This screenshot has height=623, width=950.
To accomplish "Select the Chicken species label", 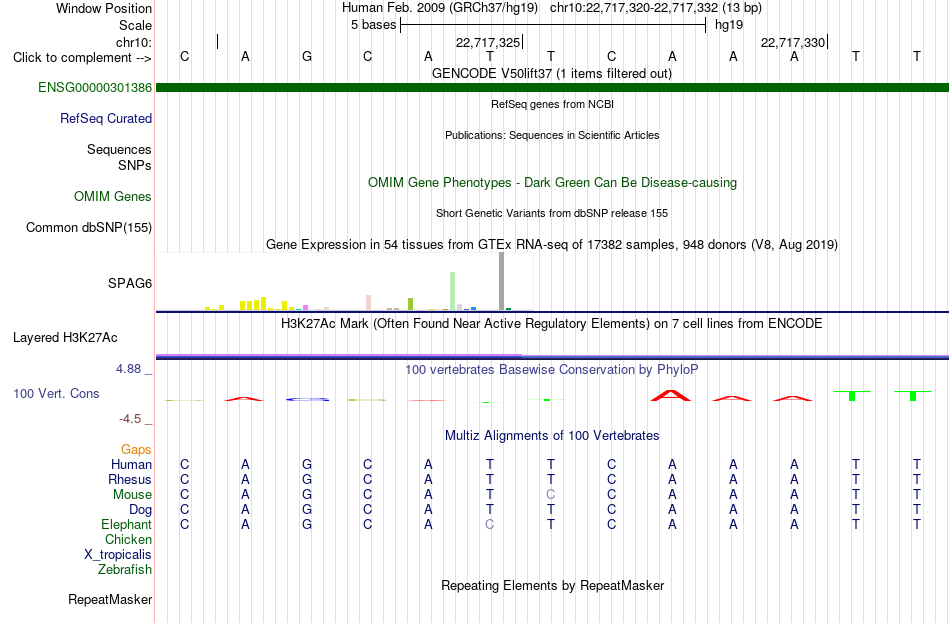I will point(128,539).
